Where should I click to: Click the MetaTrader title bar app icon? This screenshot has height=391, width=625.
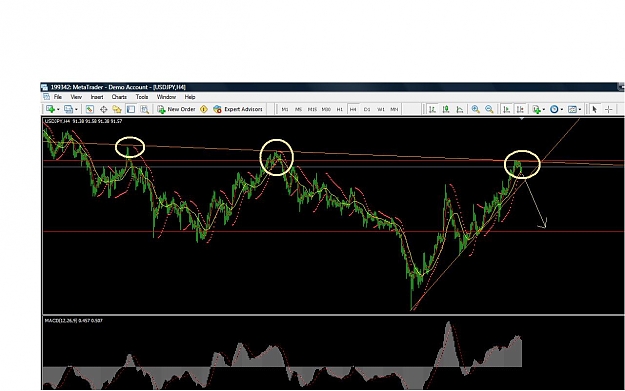point(45,87)
